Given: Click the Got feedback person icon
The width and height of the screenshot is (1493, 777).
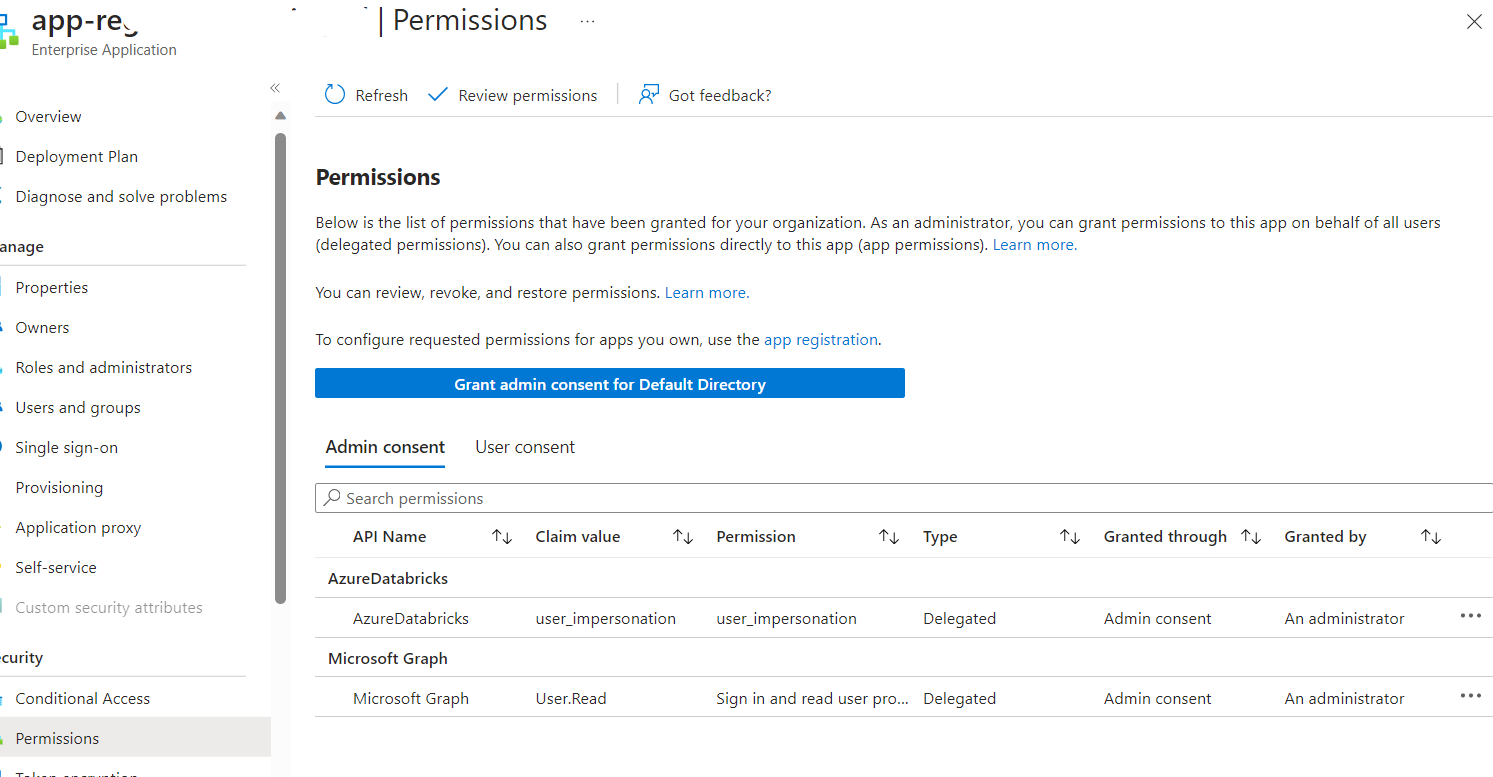Looking at the screenshot, I should pos(649,95).
